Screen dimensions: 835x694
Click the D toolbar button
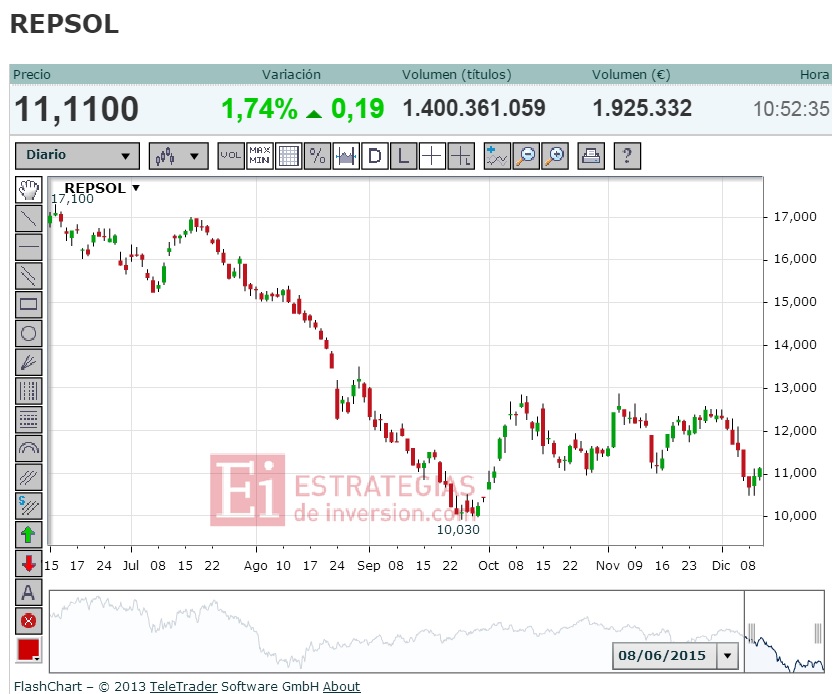pos(374,156)
